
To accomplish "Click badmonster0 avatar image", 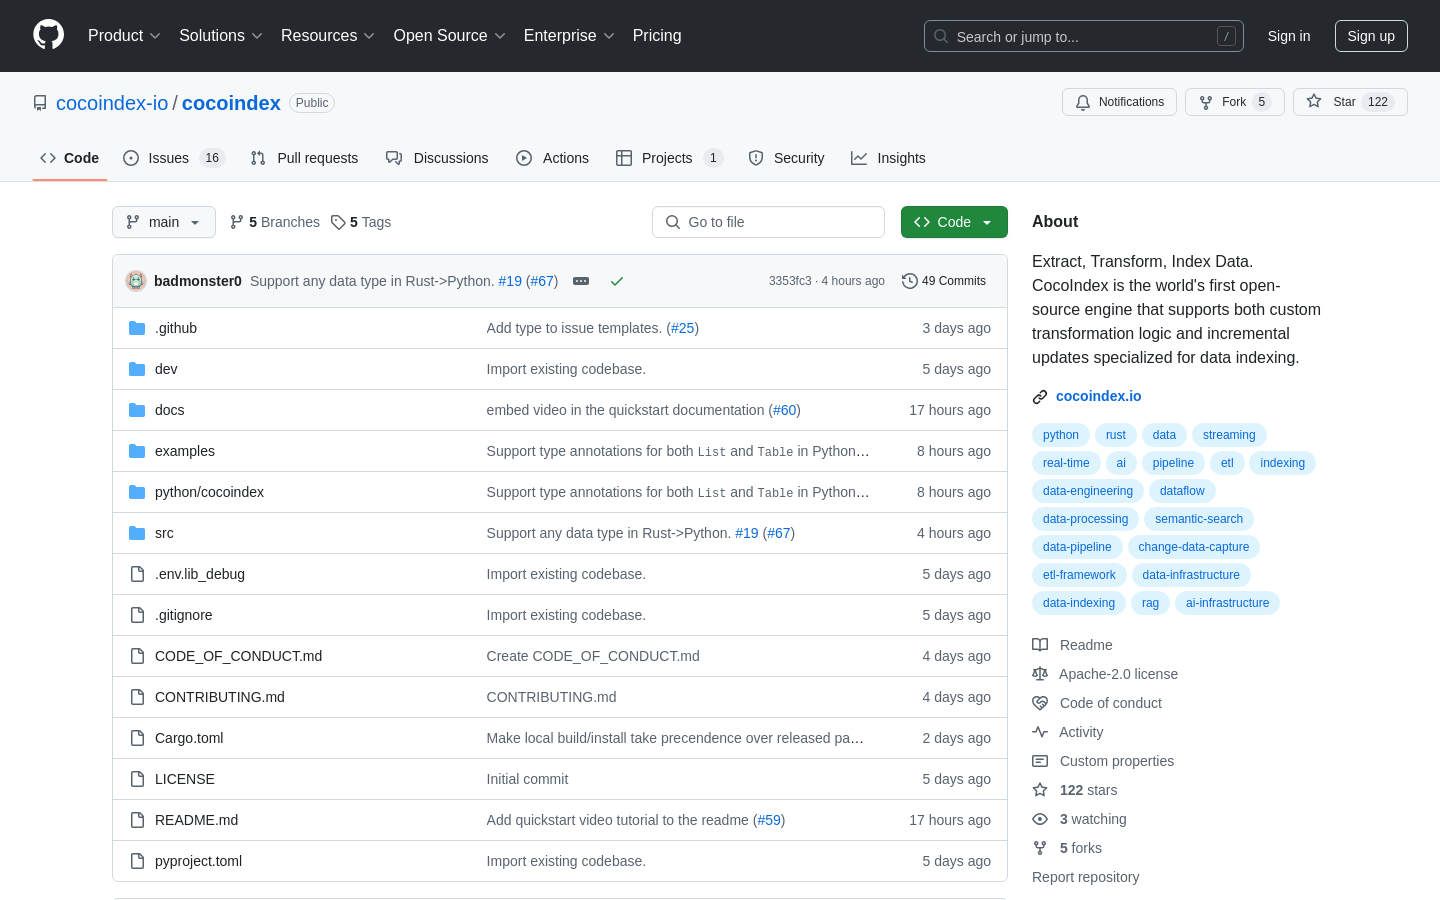I will [136, 281].
